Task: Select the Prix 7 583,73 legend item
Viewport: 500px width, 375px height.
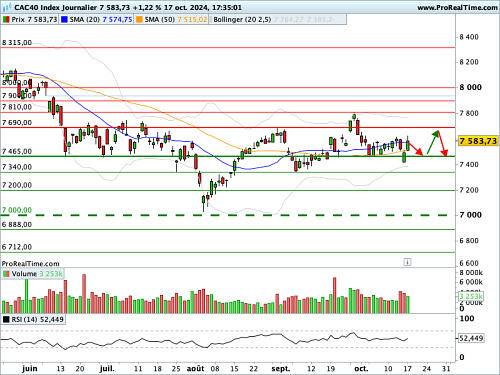Action: (x=30, y=20)
